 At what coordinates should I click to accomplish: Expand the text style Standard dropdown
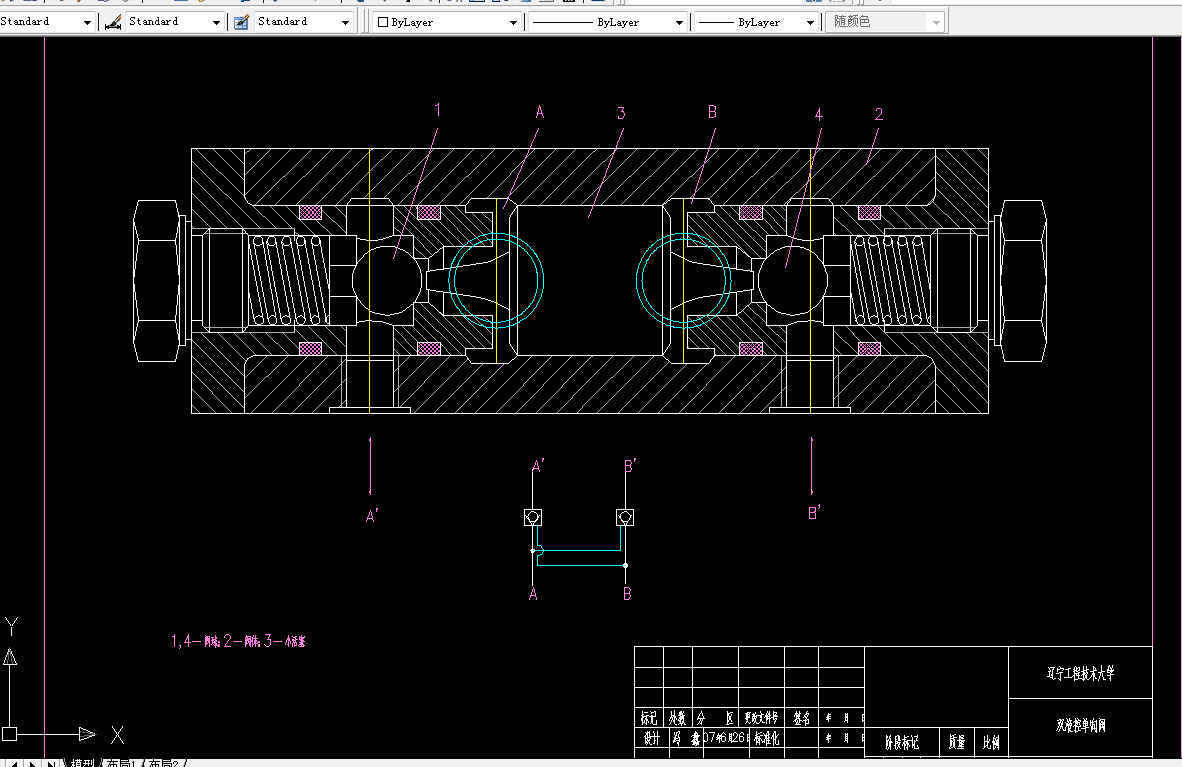point(87,23)
